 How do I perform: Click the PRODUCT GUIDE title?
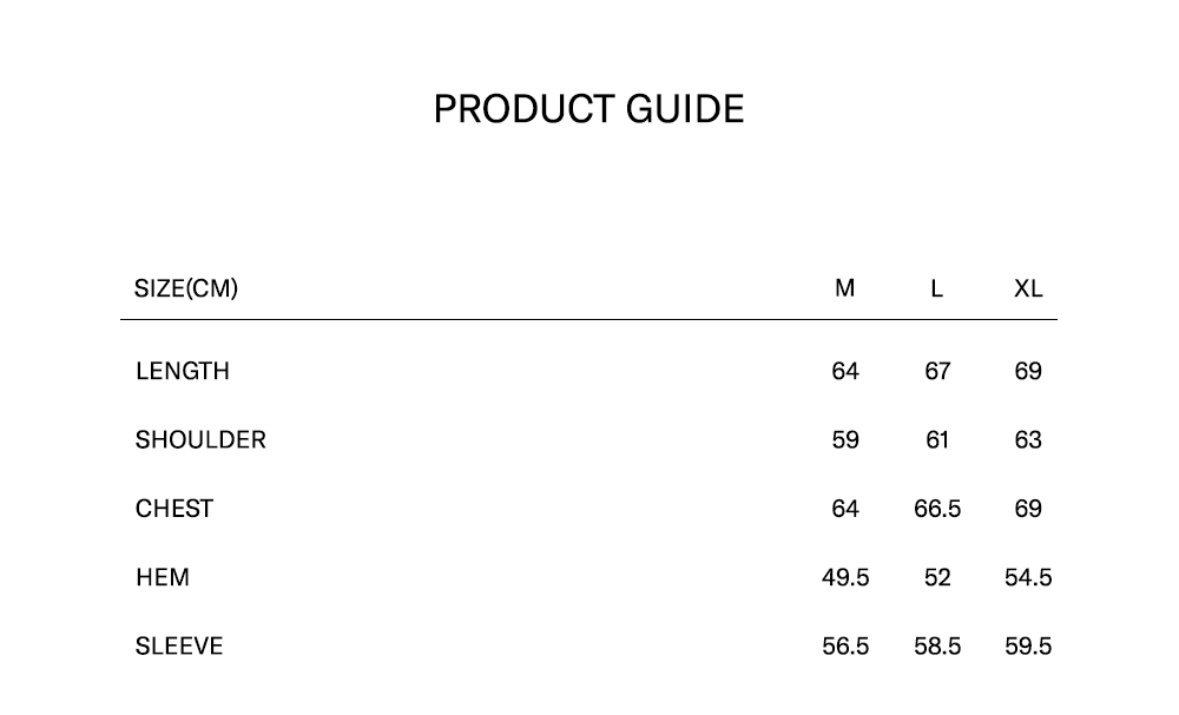(588, 109)
